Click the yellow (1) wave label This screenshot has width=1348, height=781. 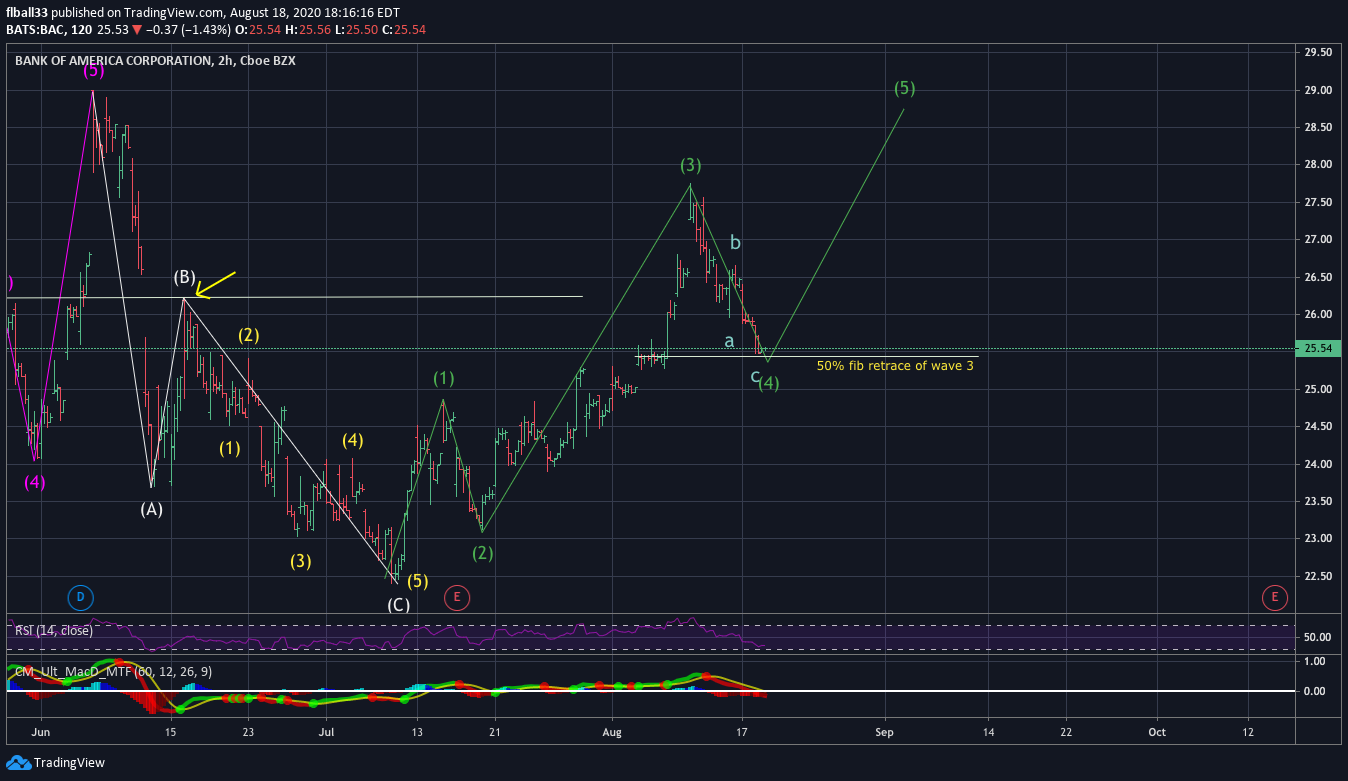click(x=230, y=448)
